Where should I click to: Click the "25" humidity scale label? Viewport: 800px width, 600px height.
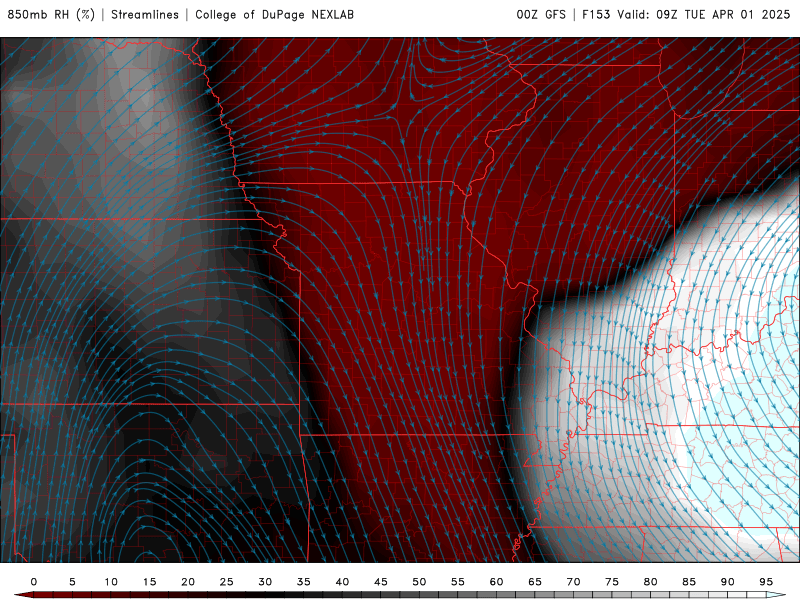pyautogui.click(x=227, y=582)
